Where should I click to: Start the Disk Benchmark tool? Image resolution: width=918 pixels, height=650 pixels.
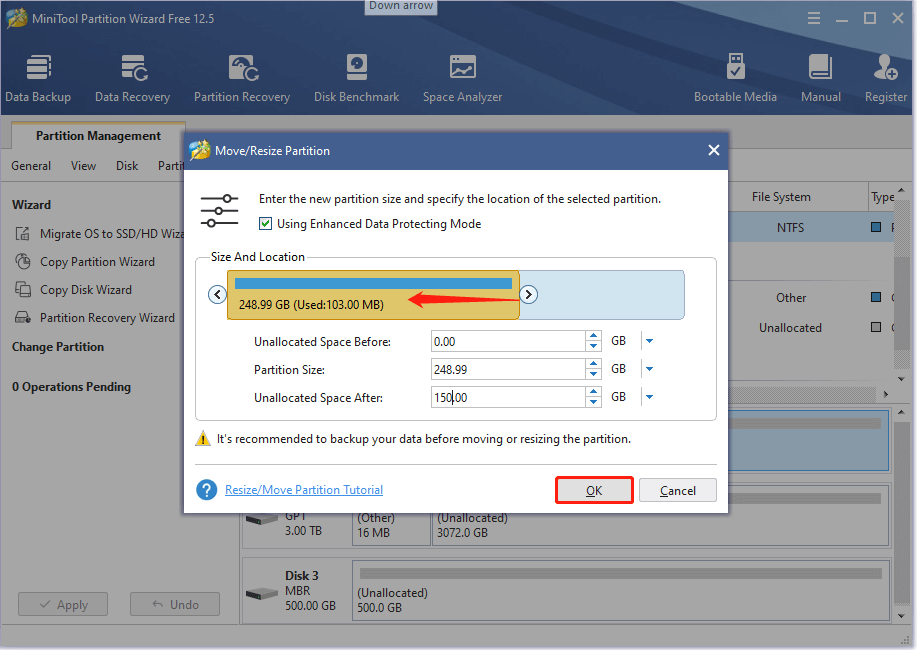(357, 78)
